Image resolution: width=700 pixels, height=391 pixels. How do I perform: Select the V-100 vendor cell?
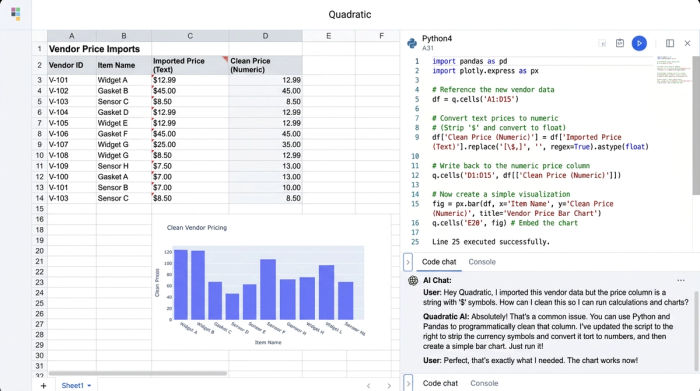71,177
